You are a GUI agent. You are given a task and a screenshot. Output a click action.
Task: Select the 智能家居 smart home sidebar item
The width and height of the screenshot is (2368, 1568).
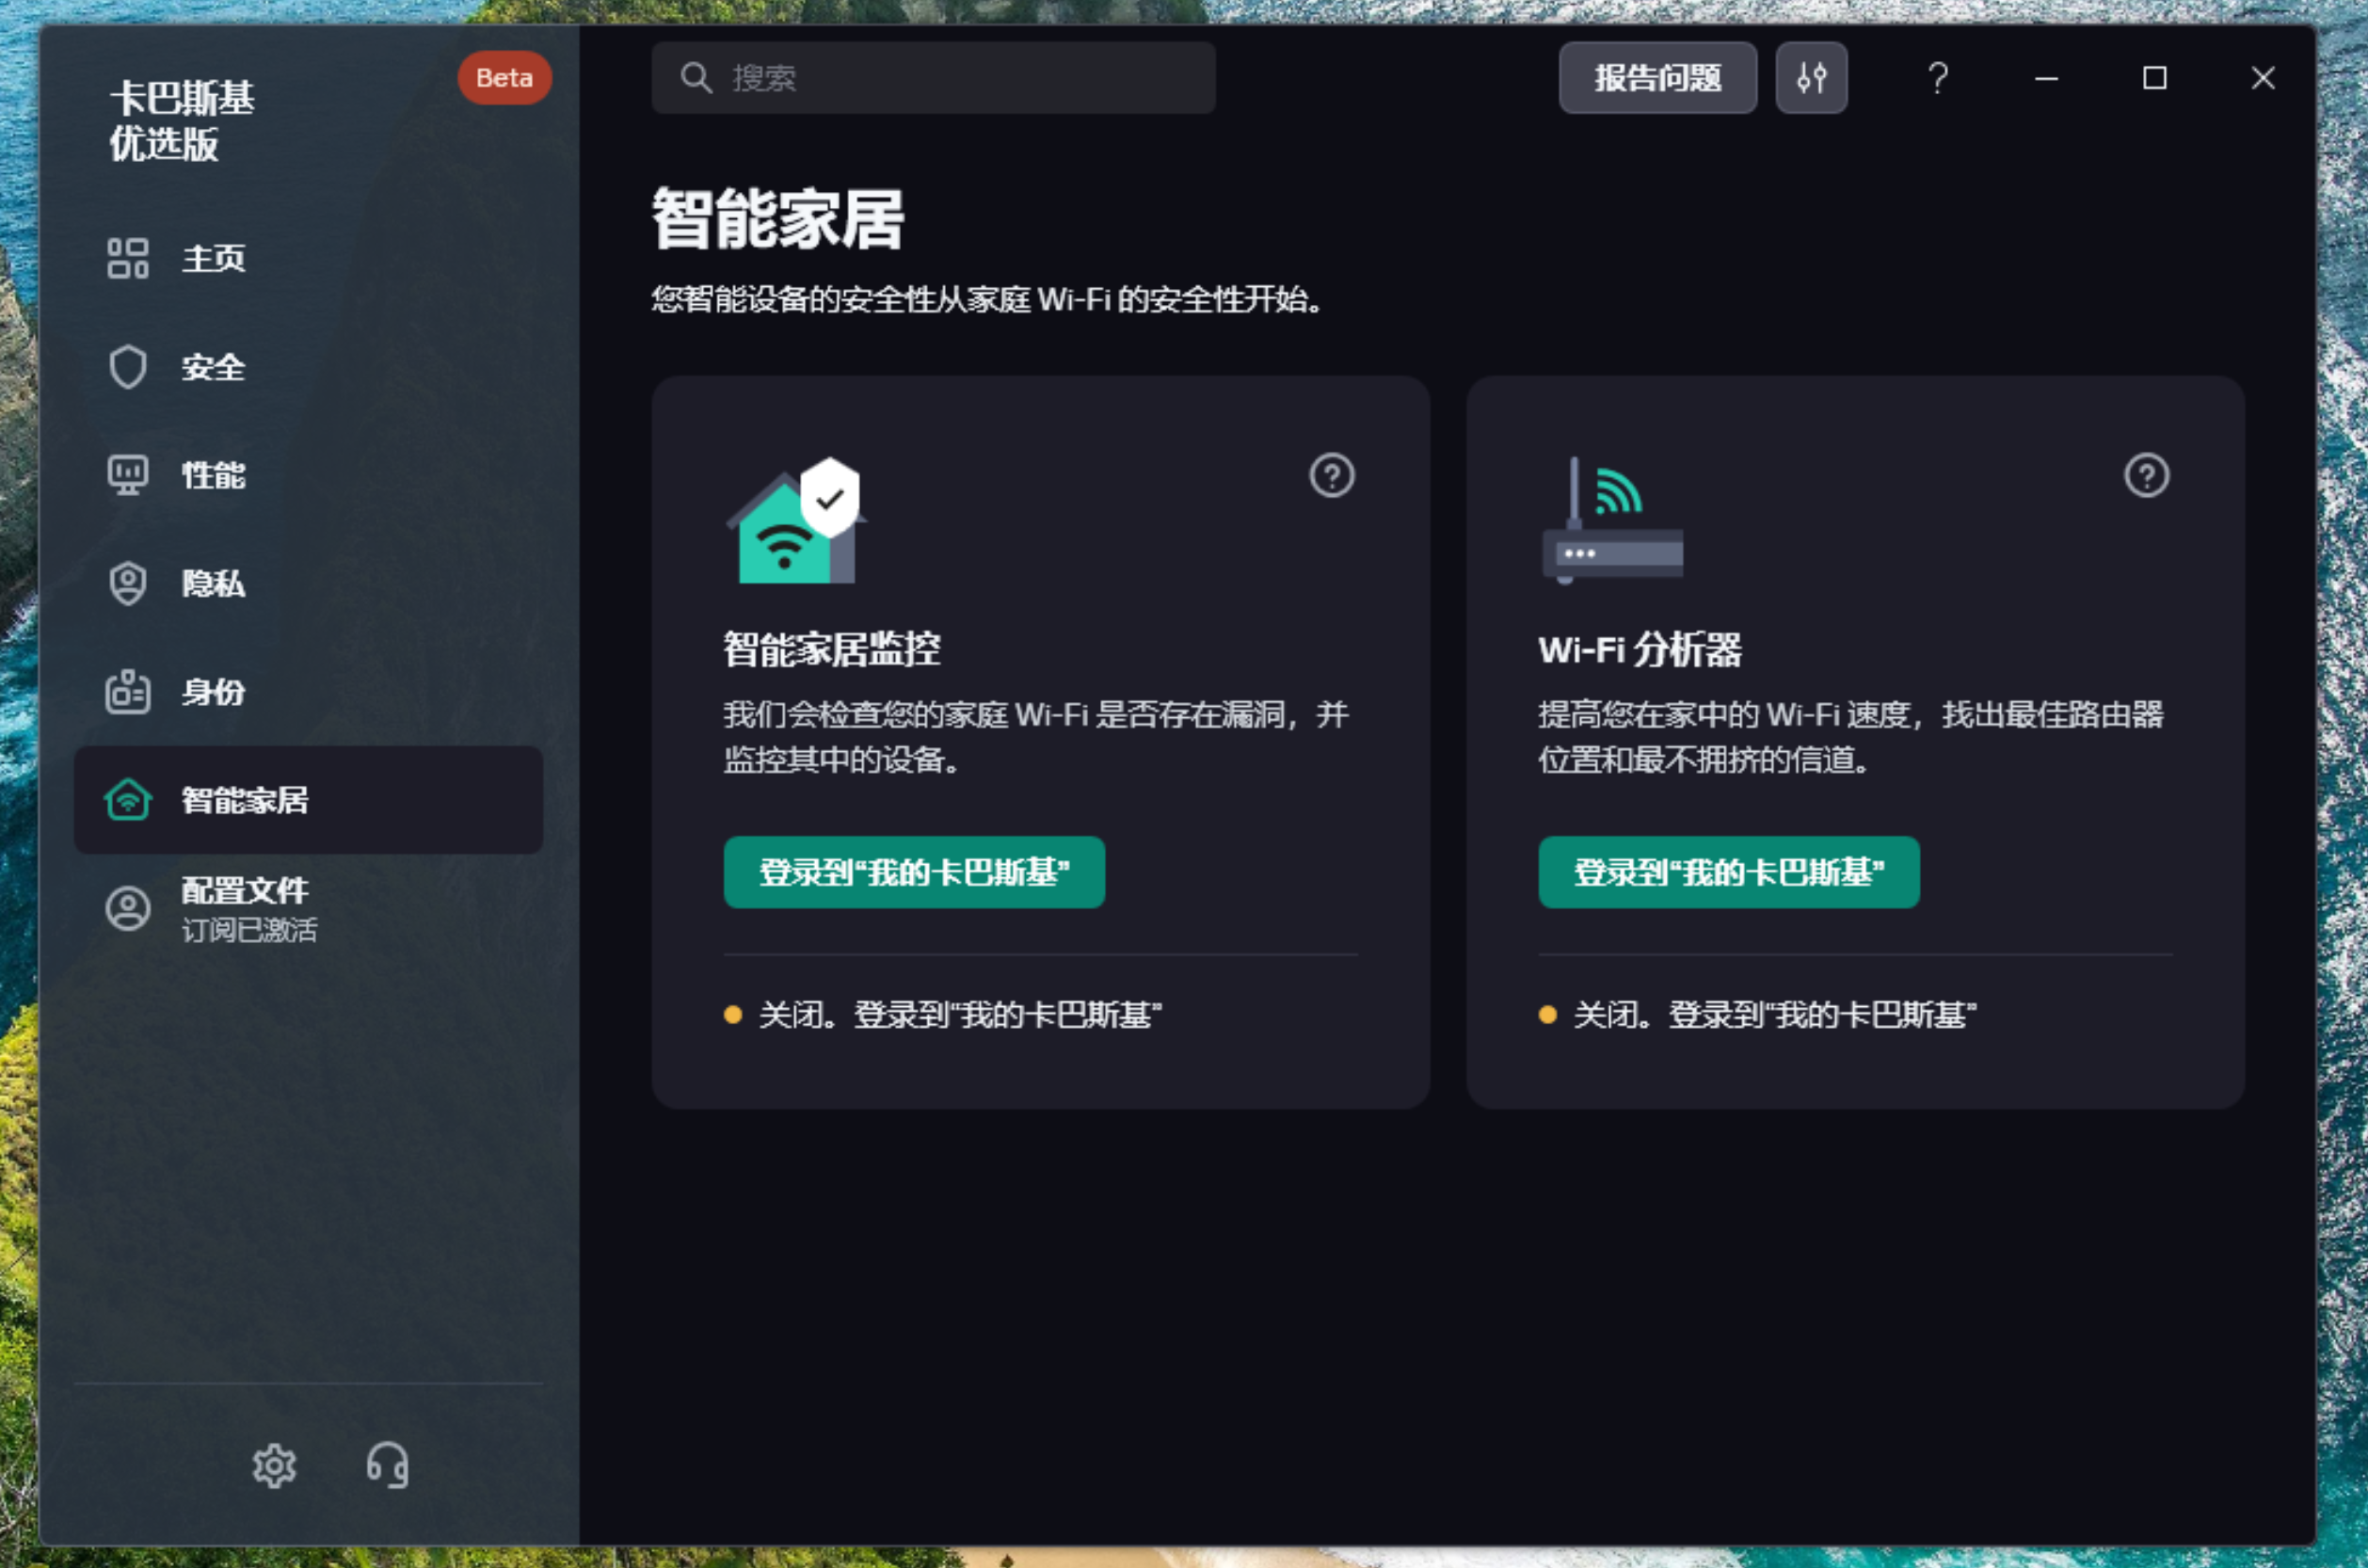[x=308, y=799]
